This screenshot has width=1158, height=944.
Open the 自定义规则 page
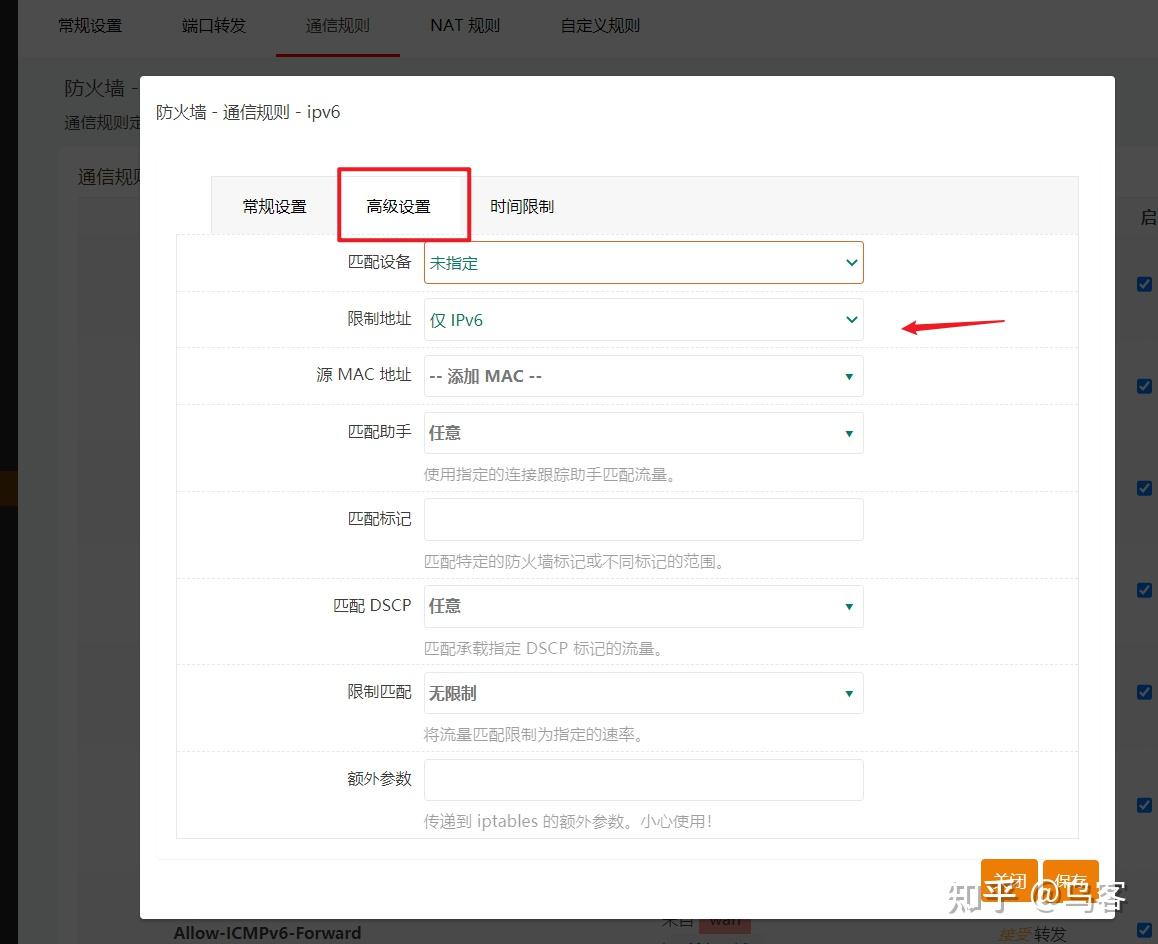[x=599, y=25]
